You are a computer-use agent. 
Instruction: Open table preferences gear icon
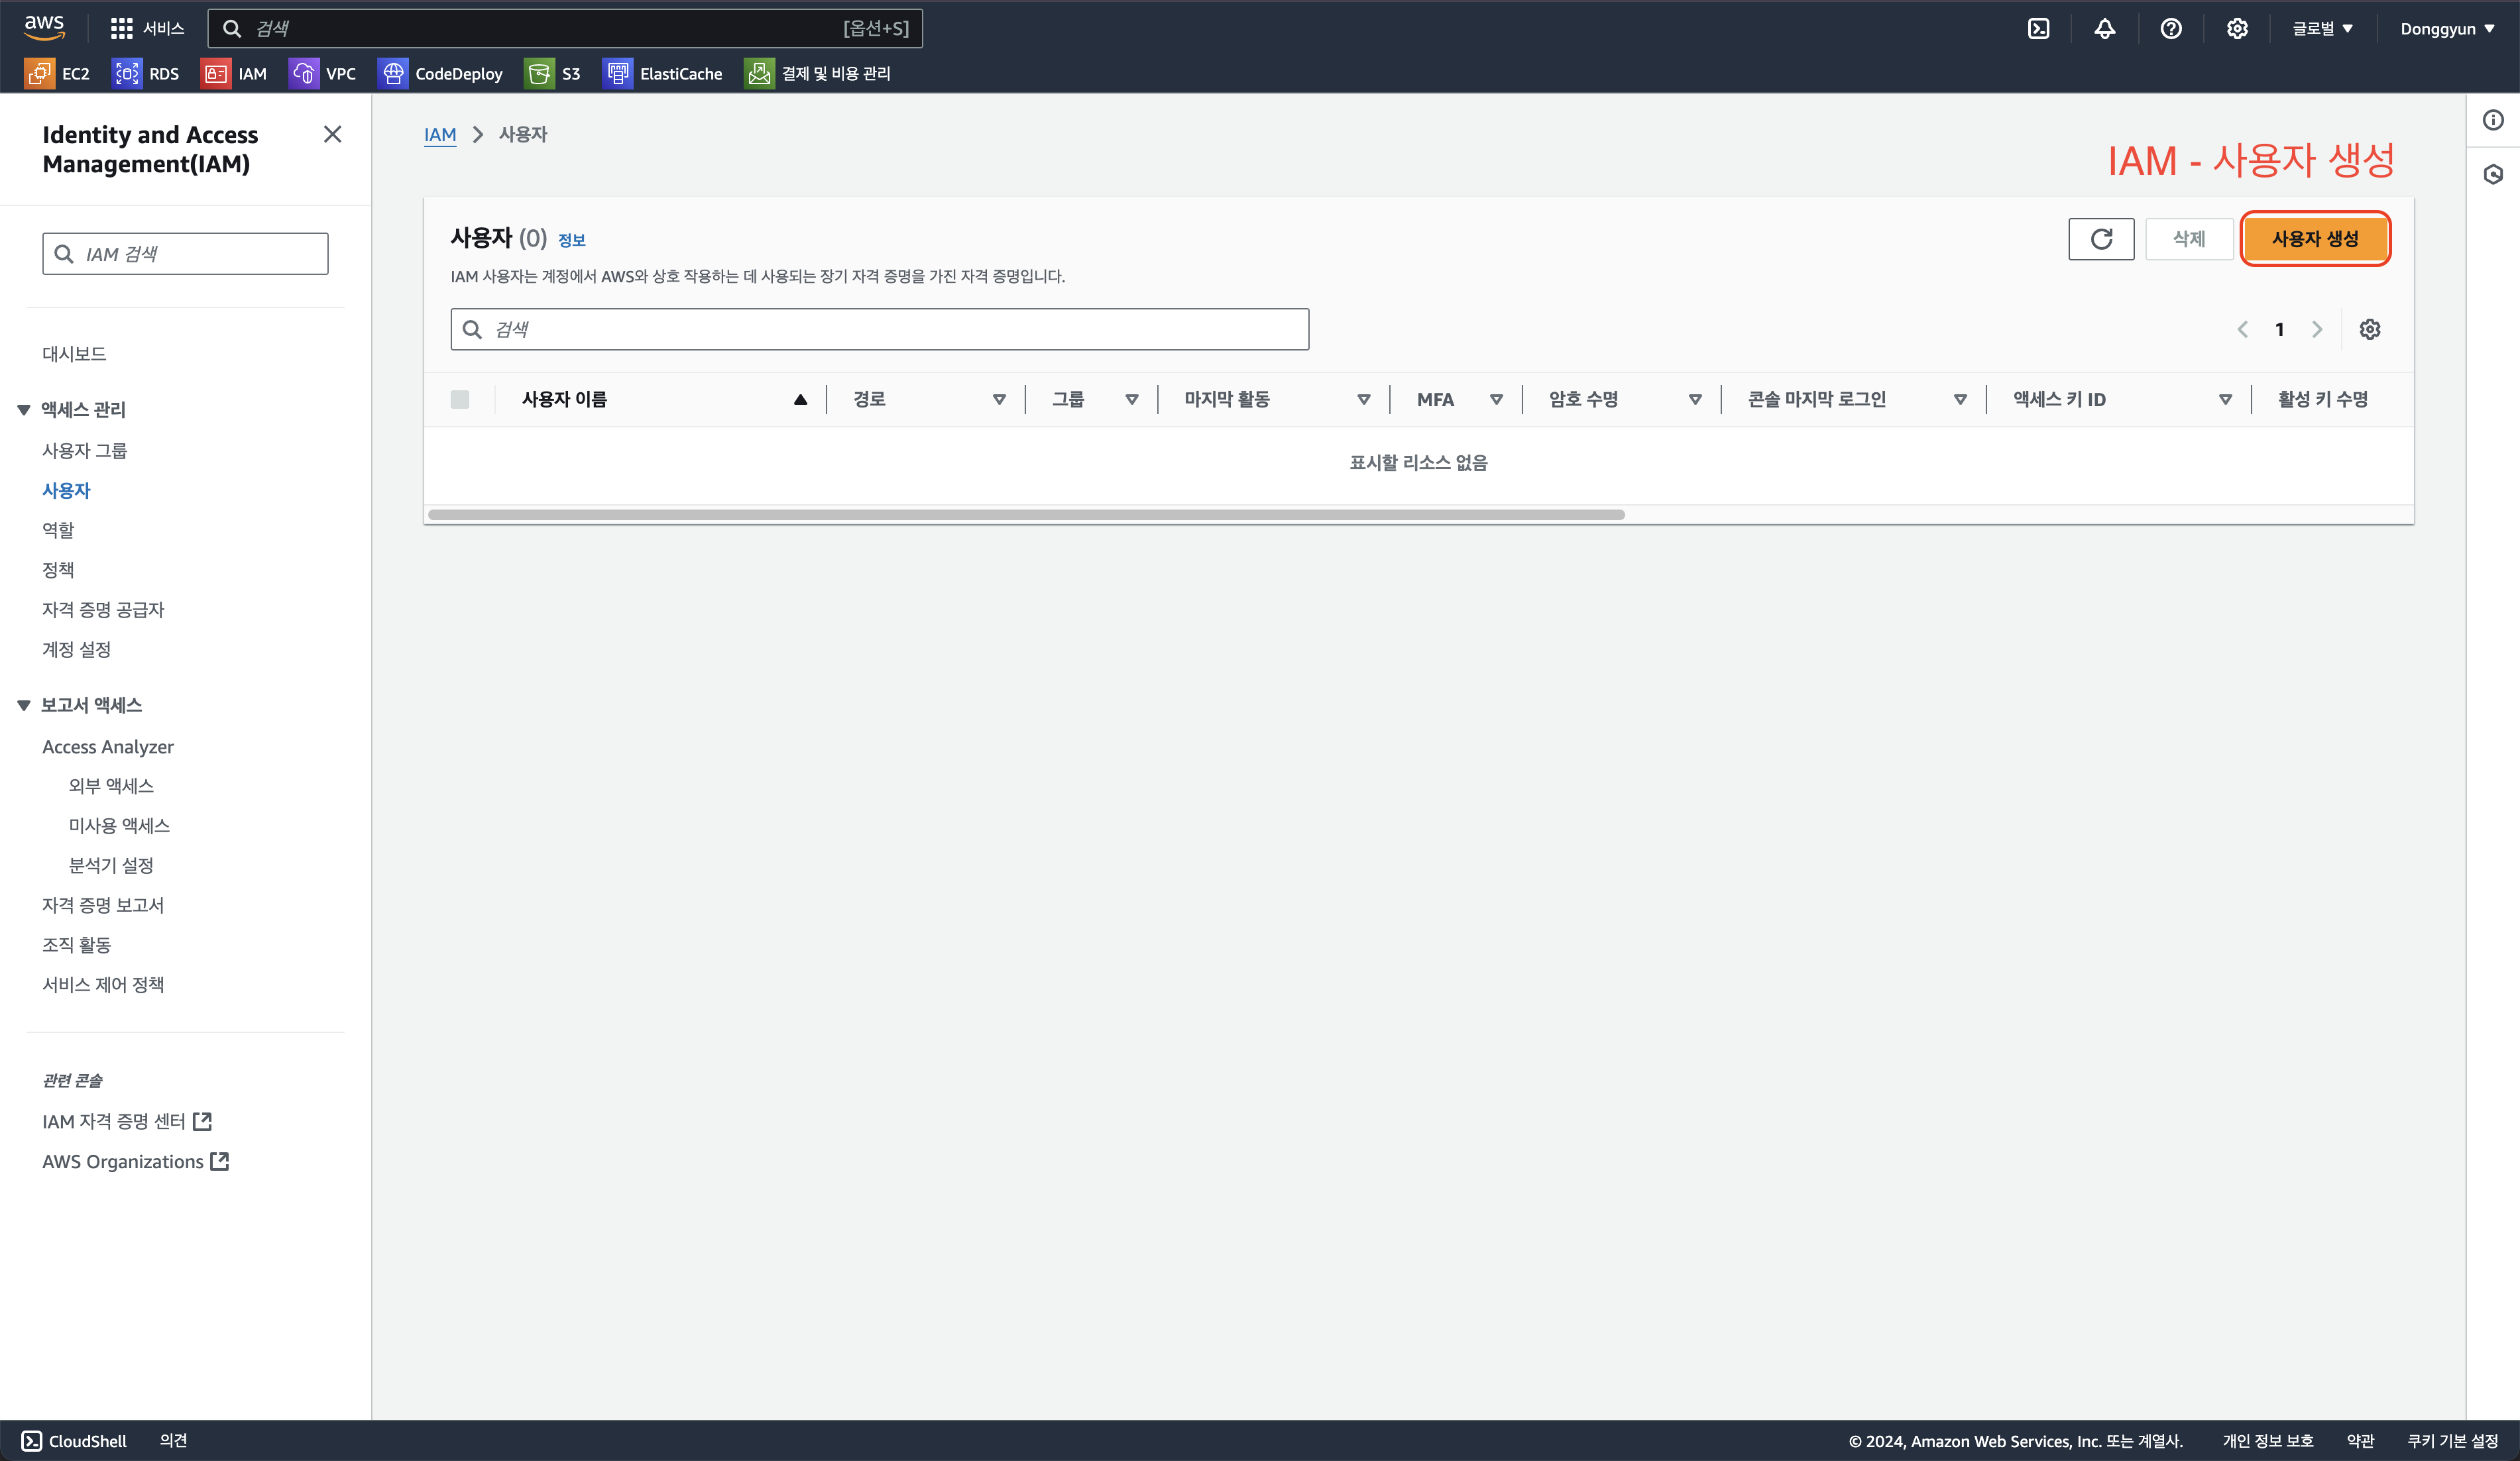pos(2369,329)
